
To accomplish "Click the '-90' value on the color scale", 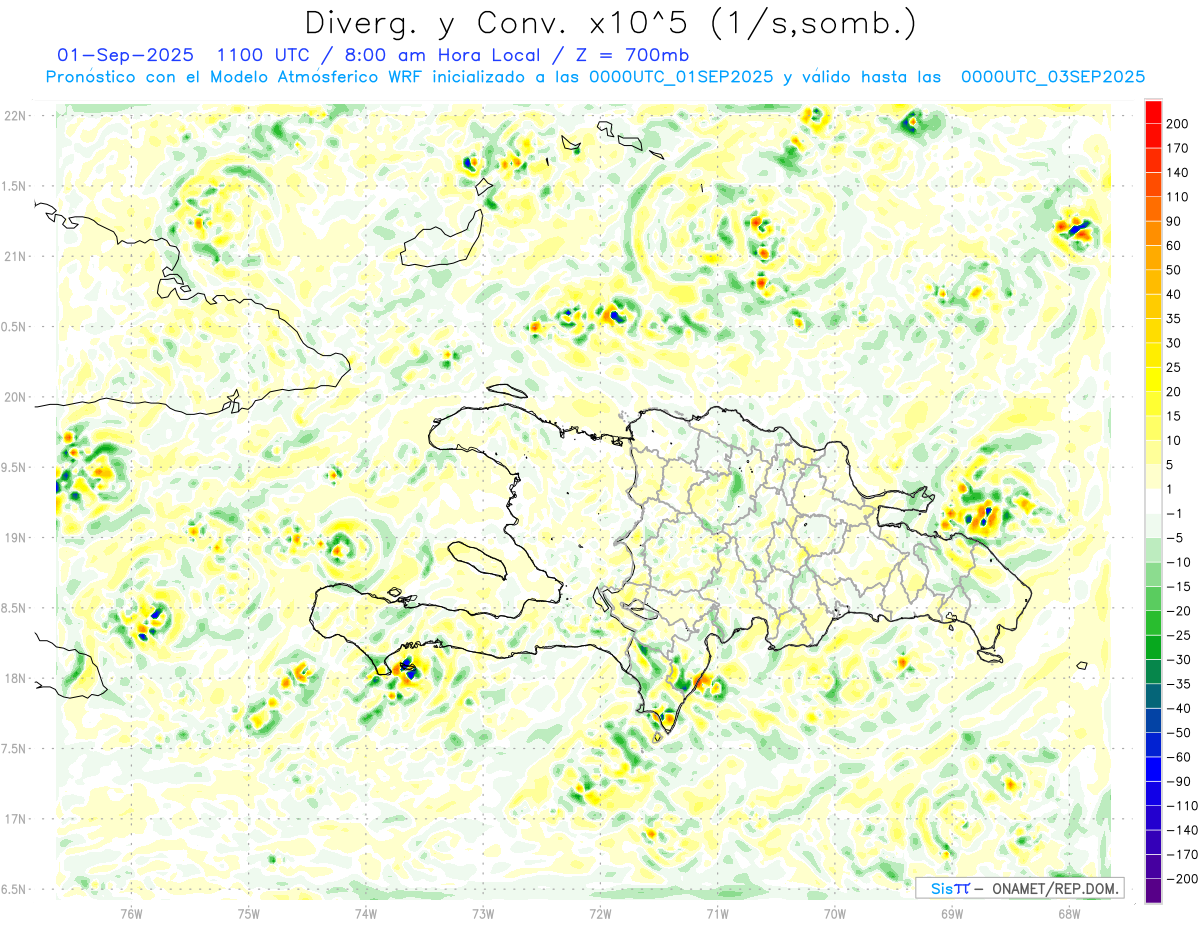I will pos(1179,781).
